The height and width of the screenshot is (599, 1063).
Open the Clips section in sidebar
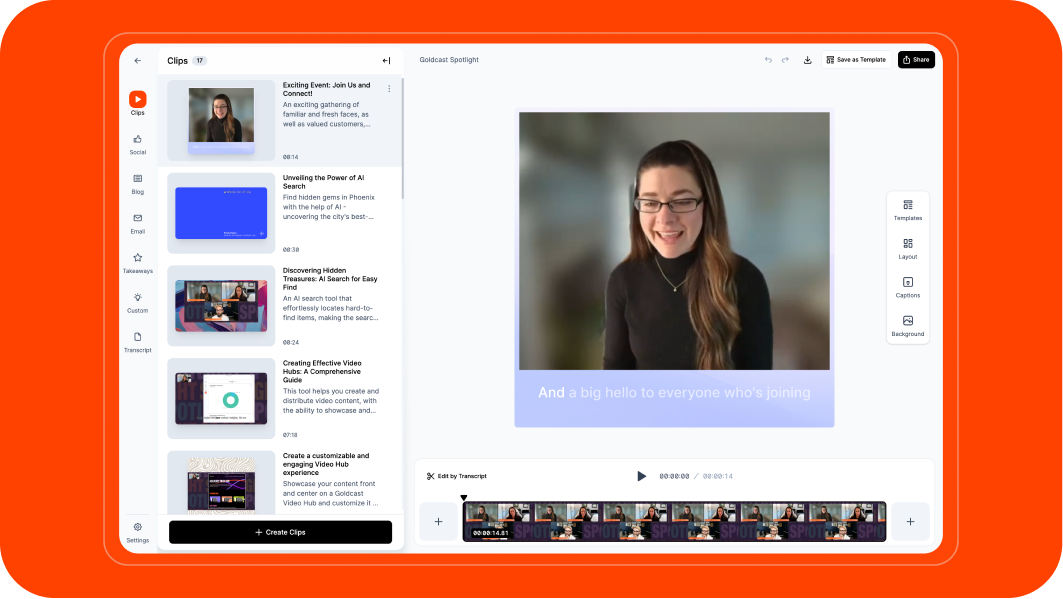tap(137, 100)
